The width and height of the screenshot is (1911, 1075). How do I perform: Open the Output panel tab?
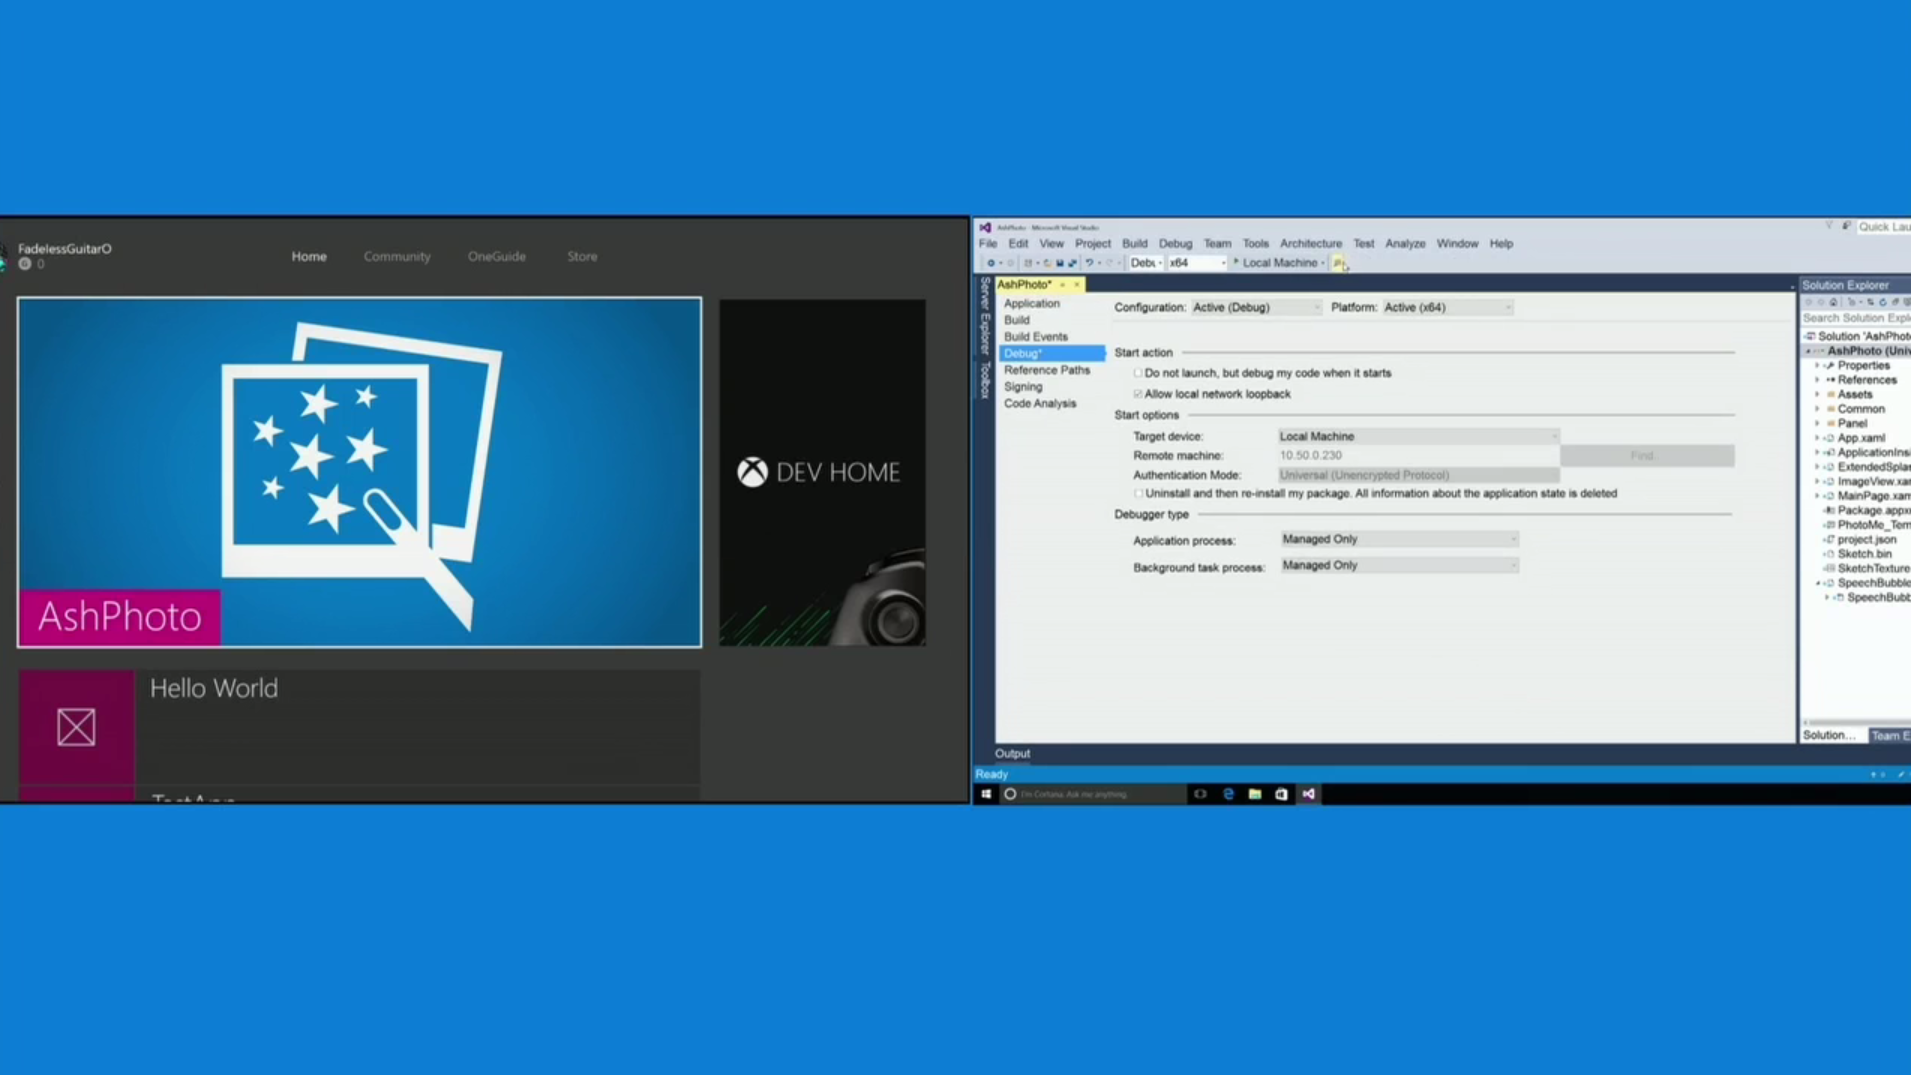coord(1012,754)
